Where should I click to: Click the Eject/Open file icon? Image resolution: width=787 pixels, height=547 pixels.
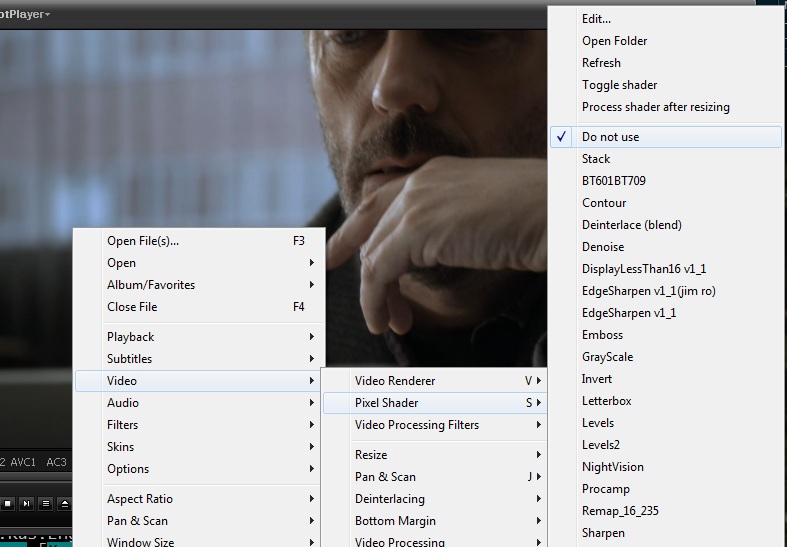pyautogui.click(x=65, y=503)
